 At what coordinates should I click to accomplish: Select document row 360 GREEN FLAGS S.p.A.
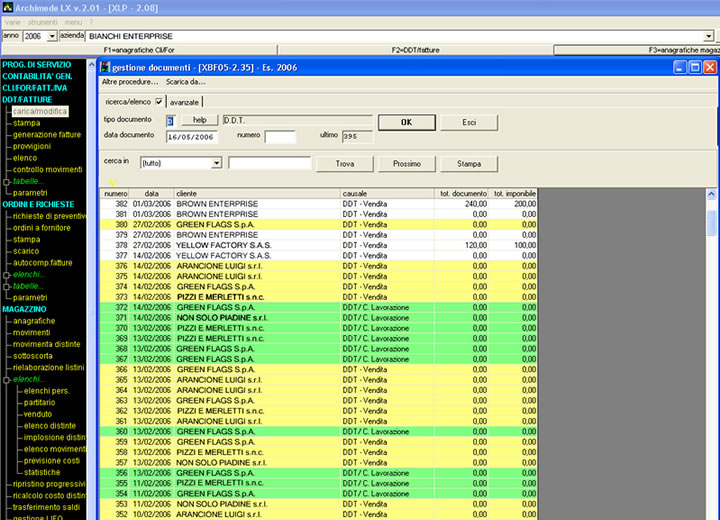319,431
